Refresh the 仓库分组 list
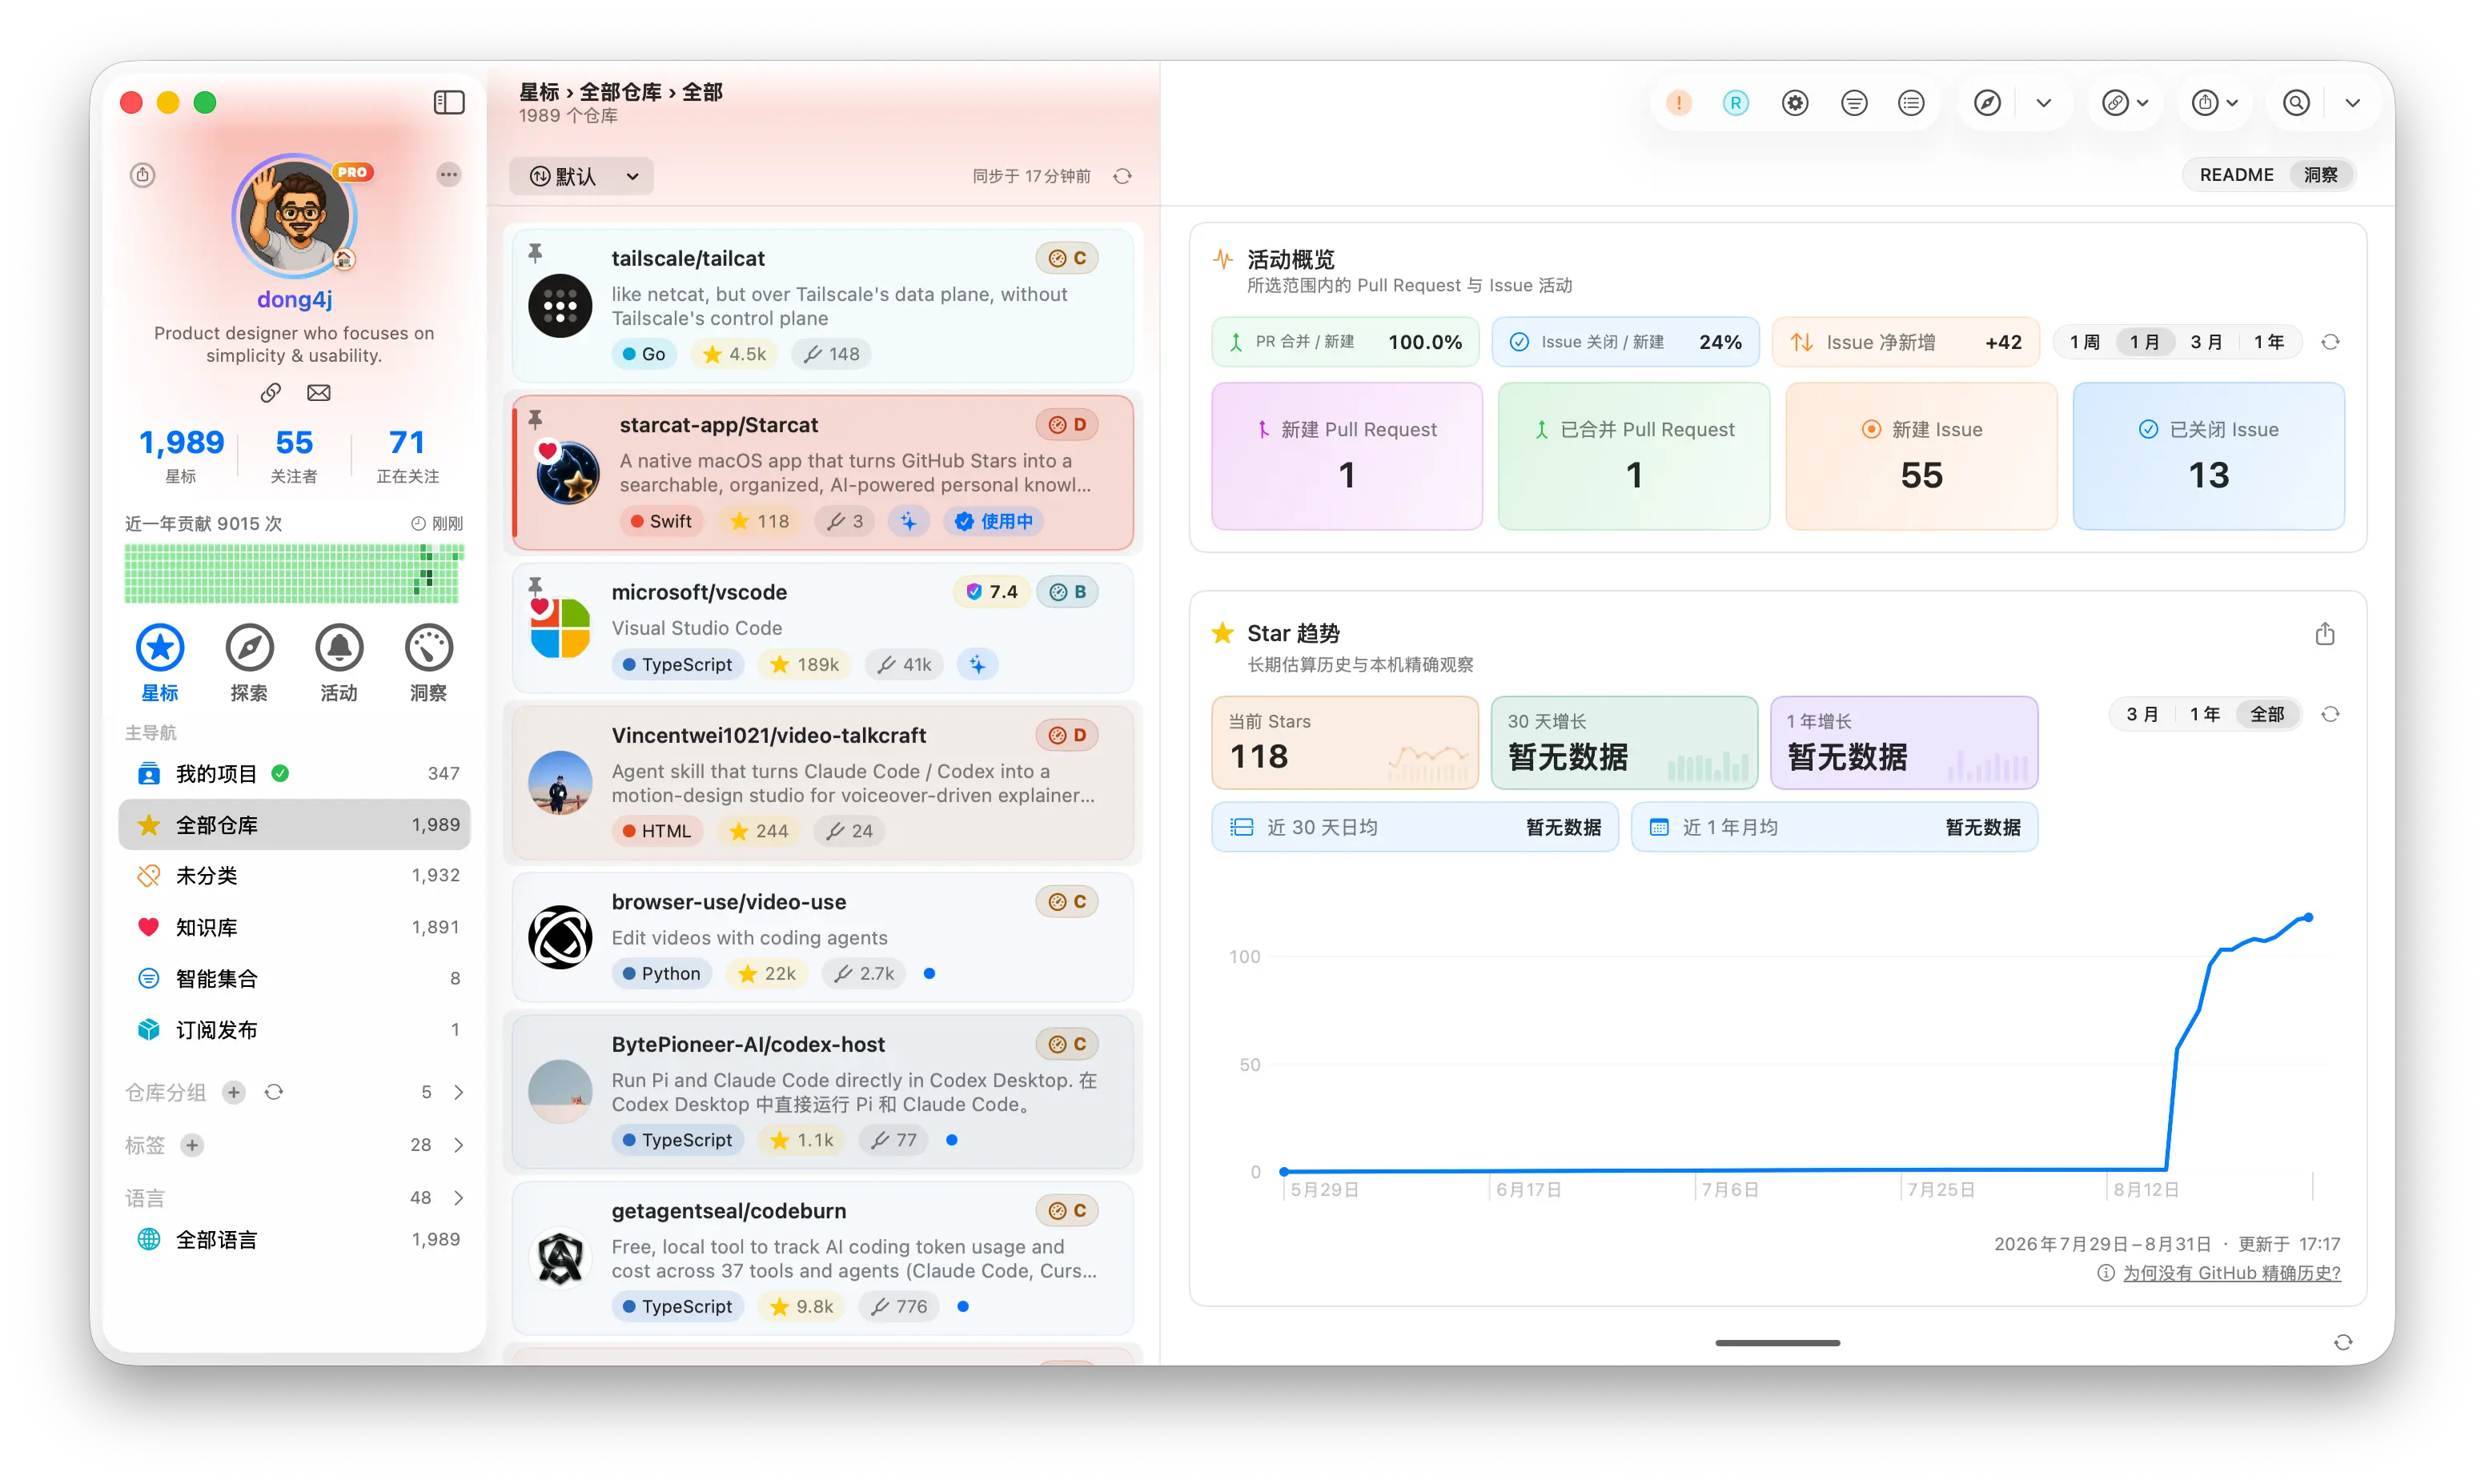This screenshot has width=2485, height=1484. (274, 1092)
